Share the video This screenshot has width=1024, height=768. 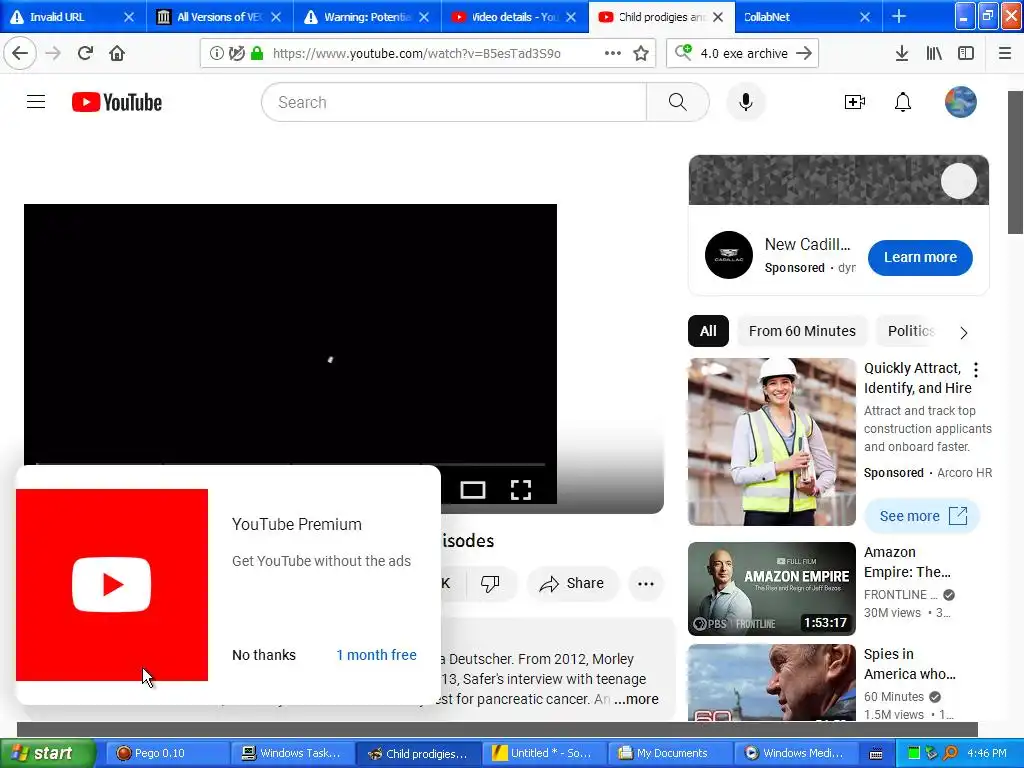pyautogui.click(x=571, y=583)
